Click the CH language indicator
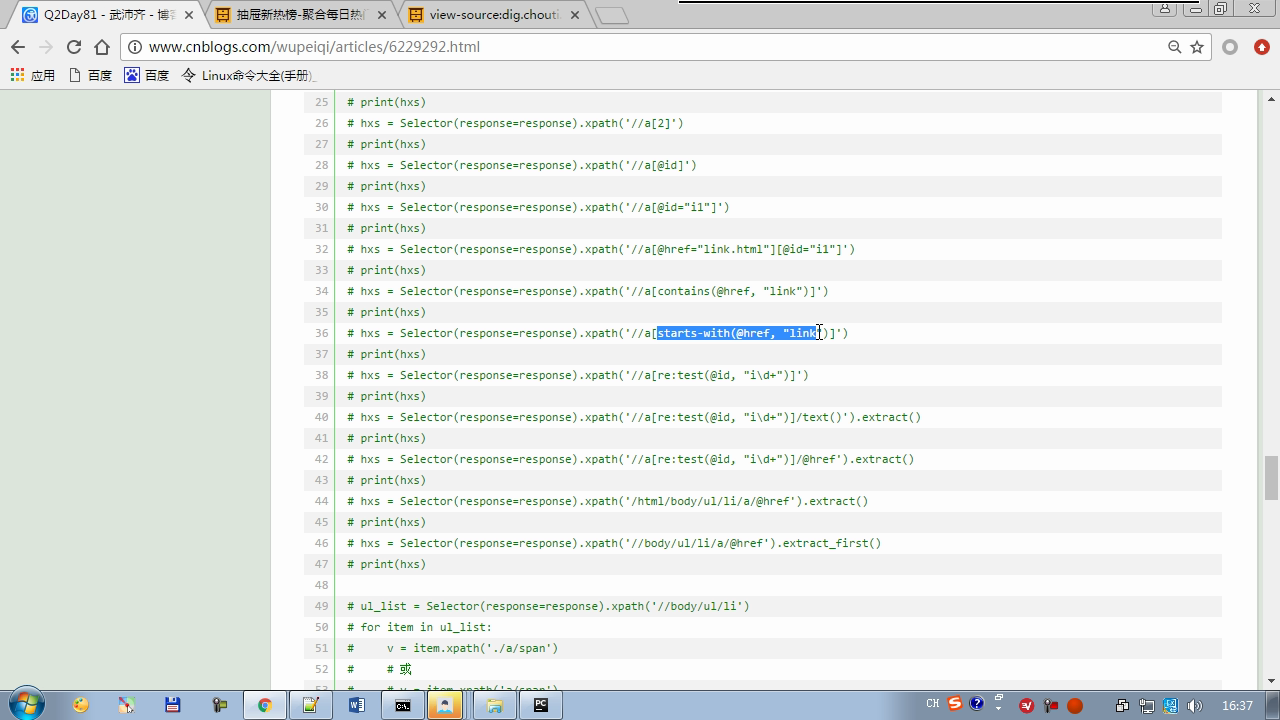1280x720 pixels. pos(933,704)
